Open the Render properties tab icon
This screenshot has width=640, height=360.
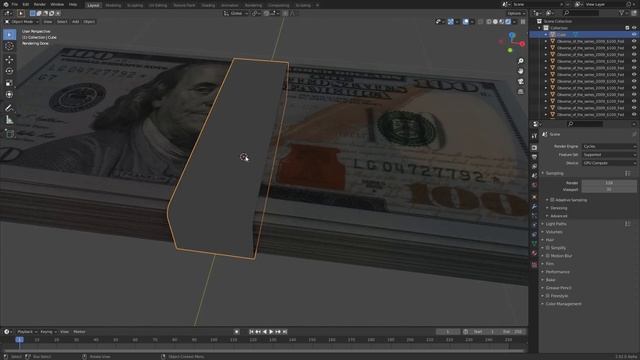pos(534,147)
